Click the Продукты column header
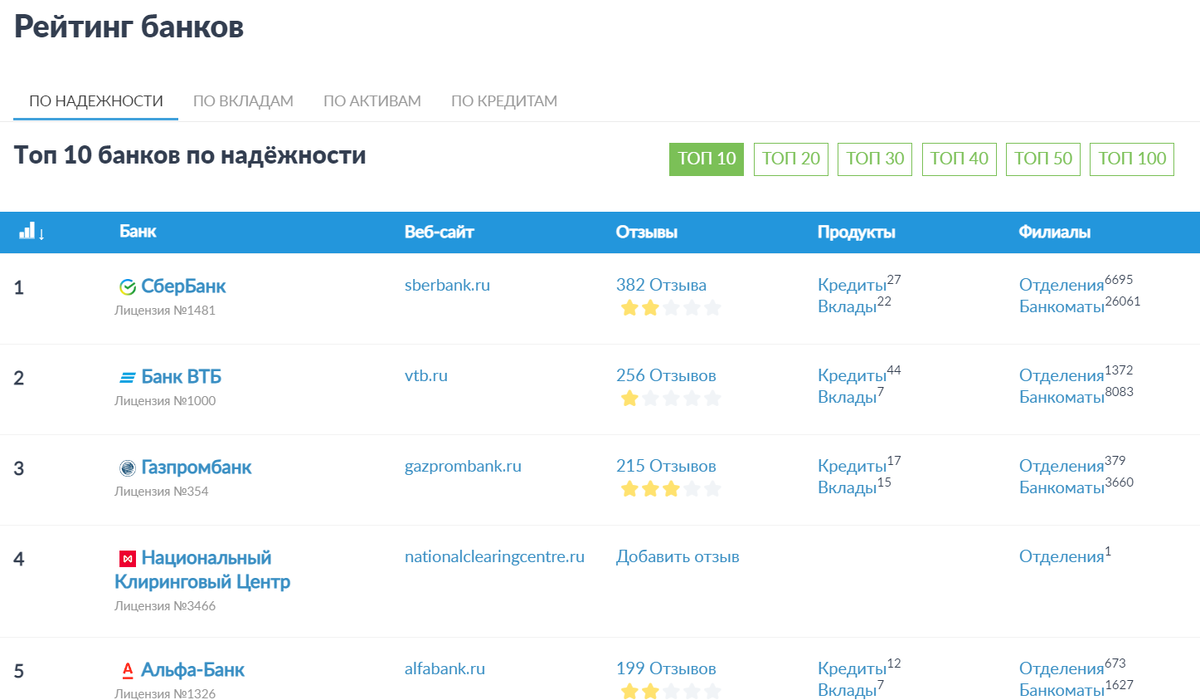The image size is (1200, 700). [x=857, y=232]
